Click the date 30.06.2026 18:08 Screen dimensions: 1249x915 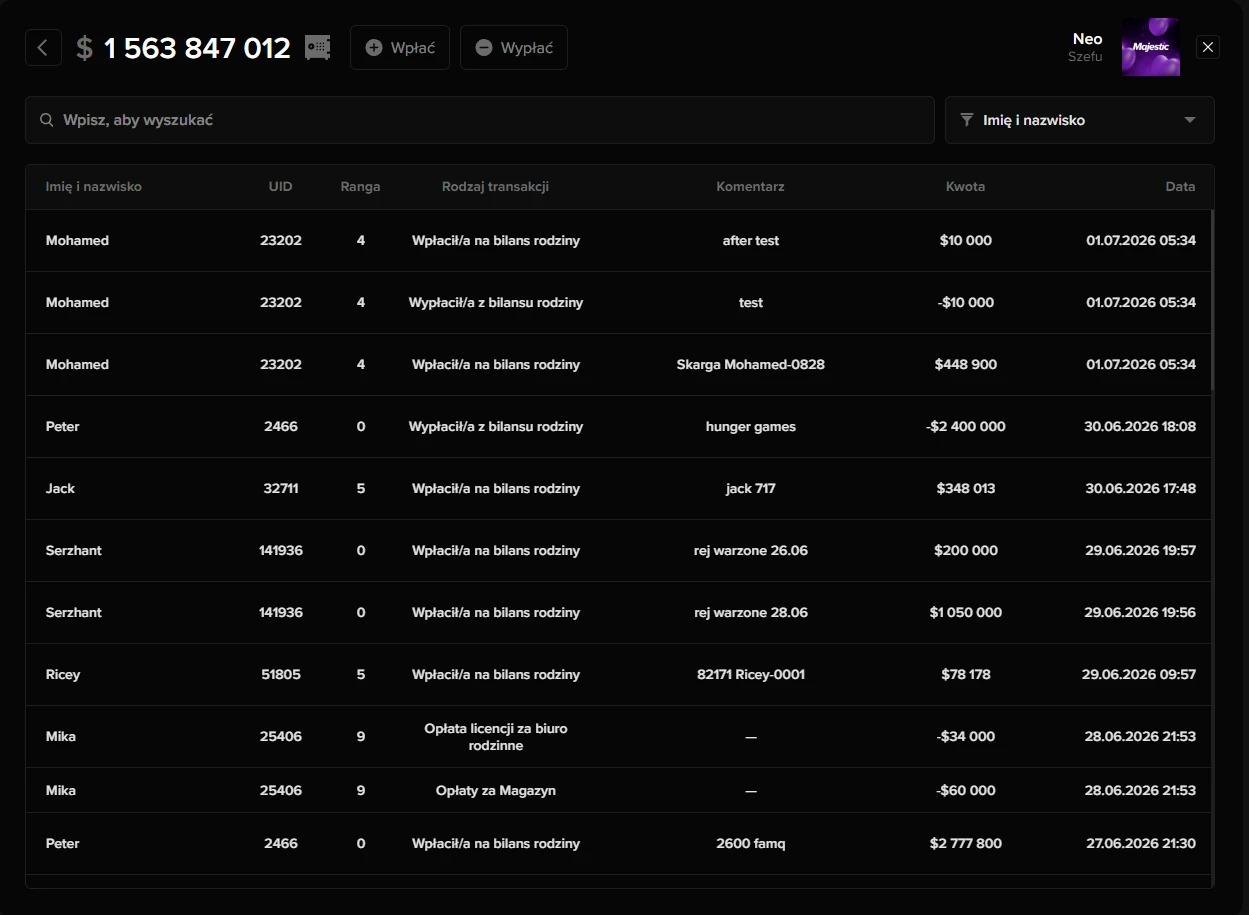coord(1140,427)
